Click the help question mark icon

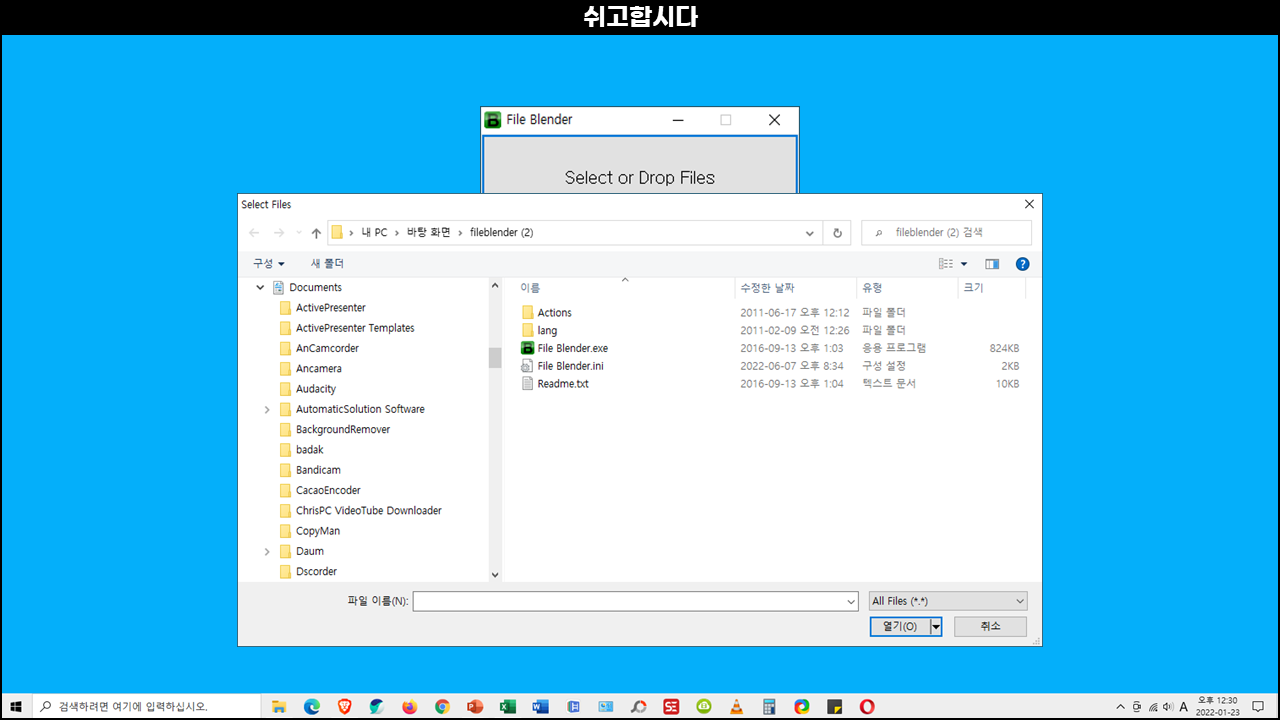pos(1022,264)
